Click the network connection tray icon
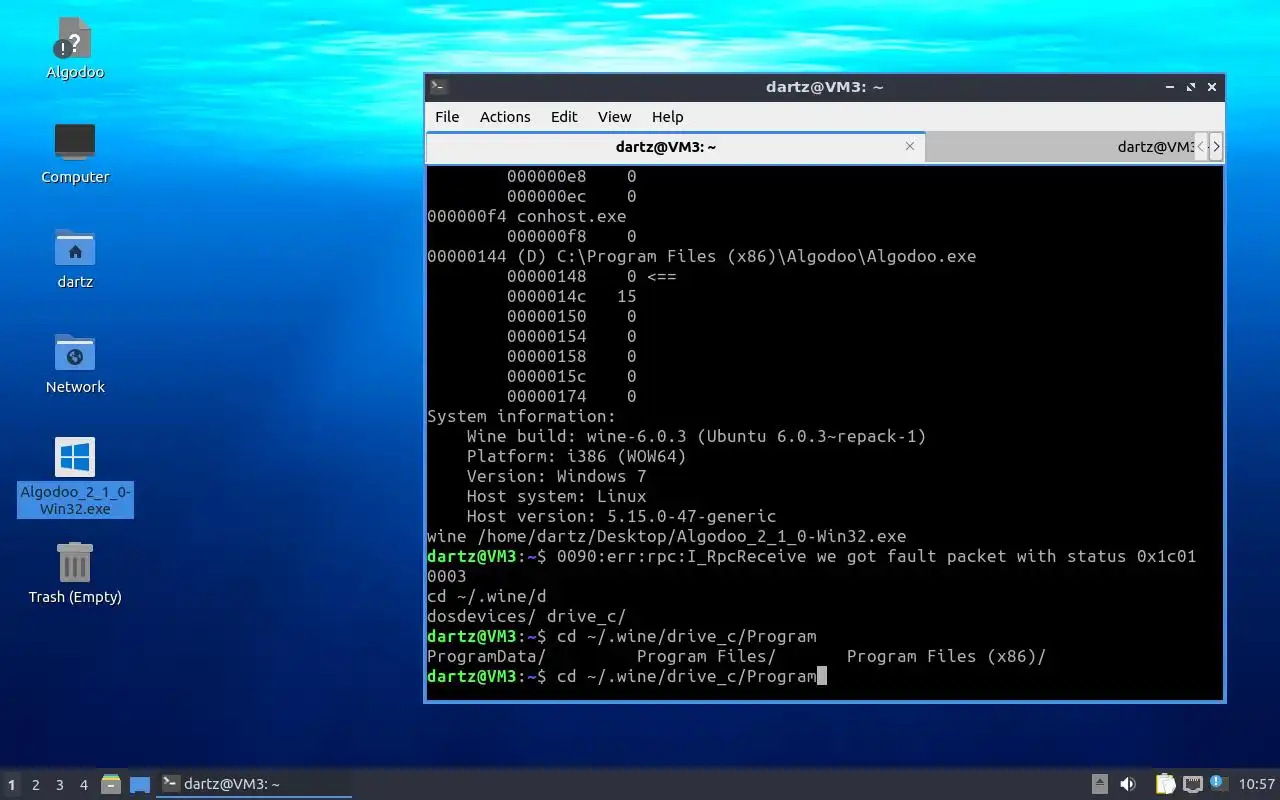This screenshot has width=1280, height=800. pos(1192,784)
